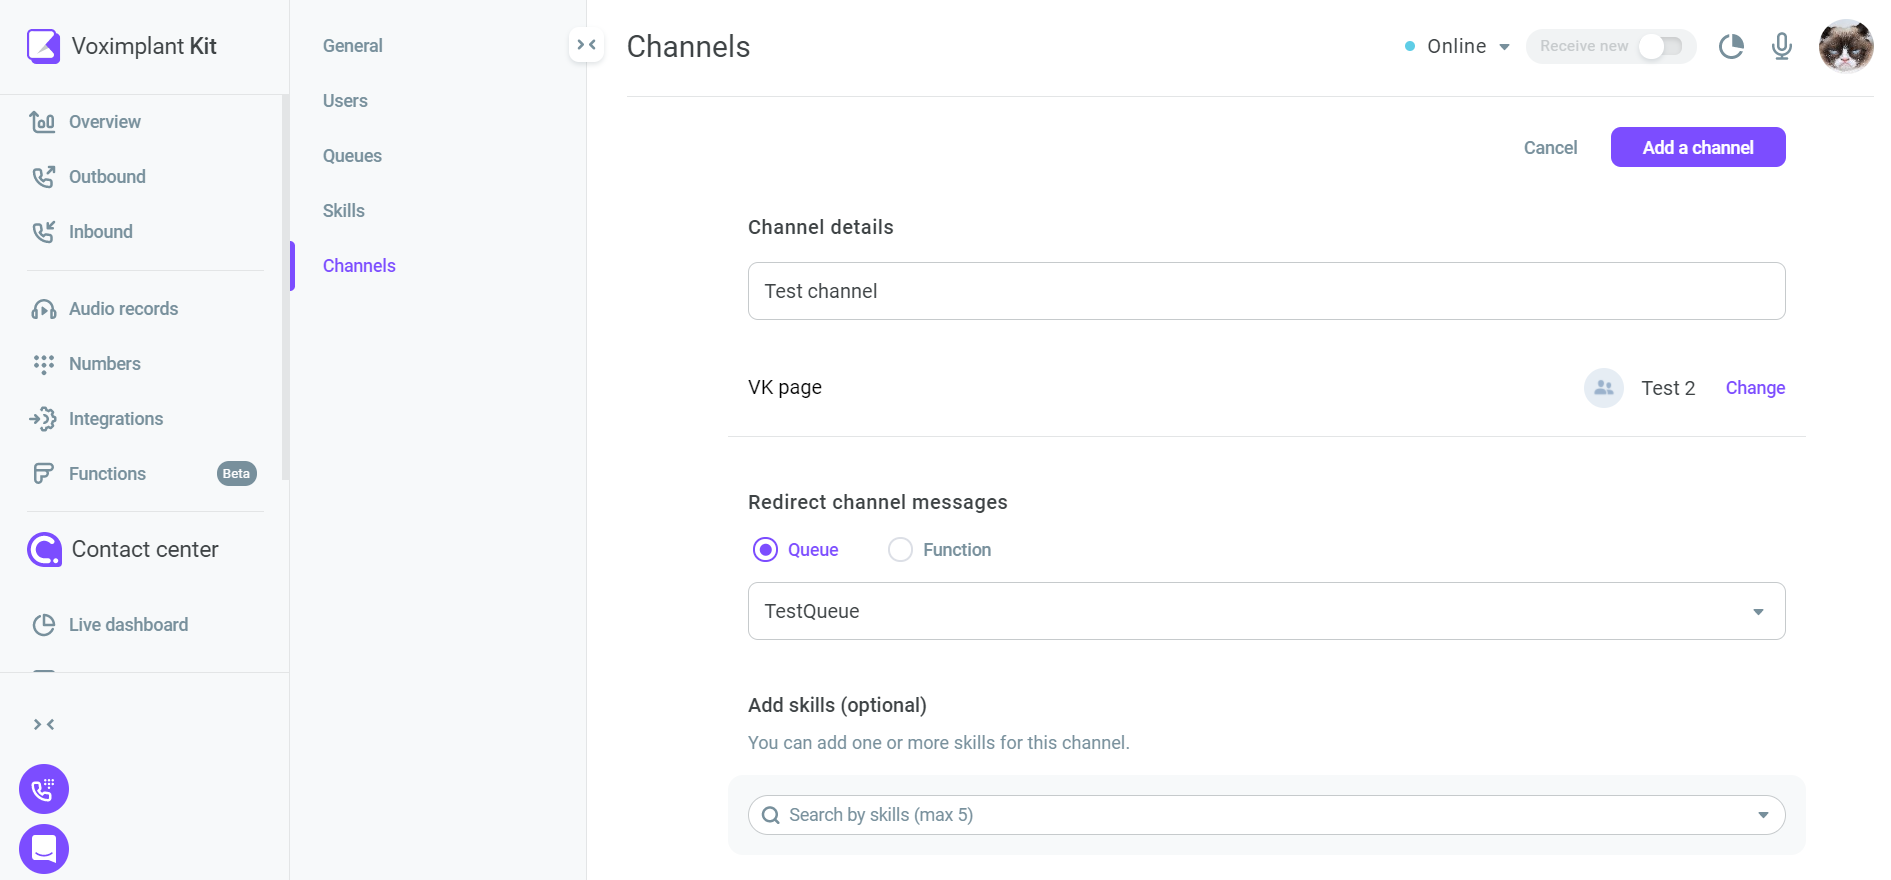Click the Audio records headphones icon

(x=43, y=309)
